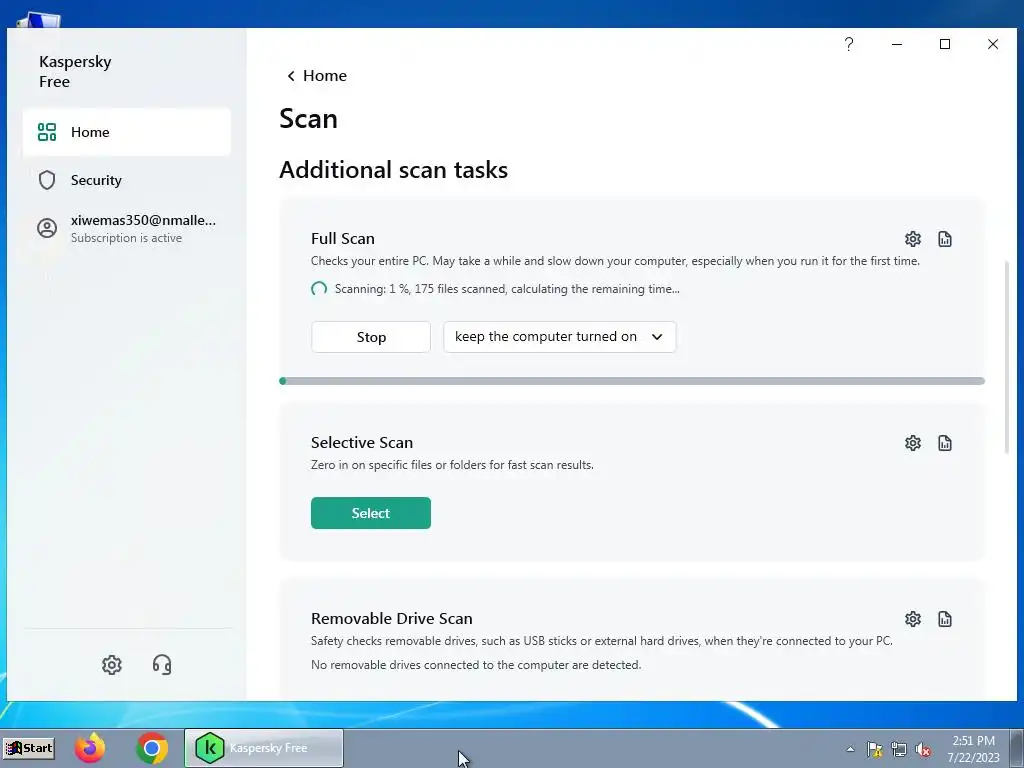Click the Kaspersky Free taskbar button
The height and width of the screenshot is (768, 1024).
tap(264, 748)
